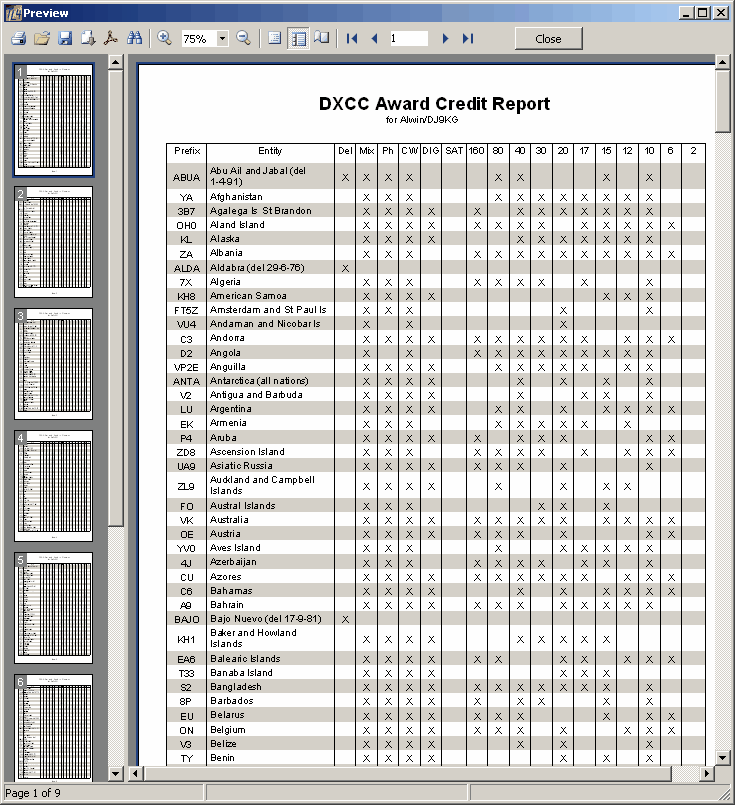The height and width of the screenshot is (805, 735).
Task: Open a saved report file
Action: click(x=42, y=39)
